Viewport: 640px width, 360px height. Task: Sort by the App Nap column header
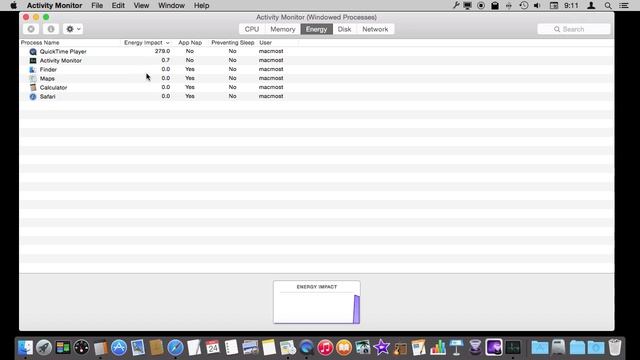(190, 42)
